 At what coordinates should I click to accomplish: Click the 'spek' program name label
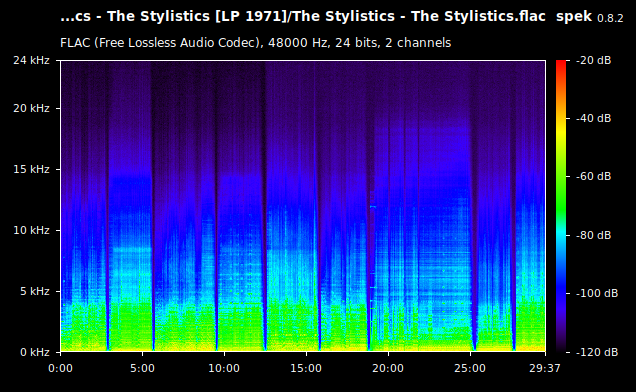574,17
